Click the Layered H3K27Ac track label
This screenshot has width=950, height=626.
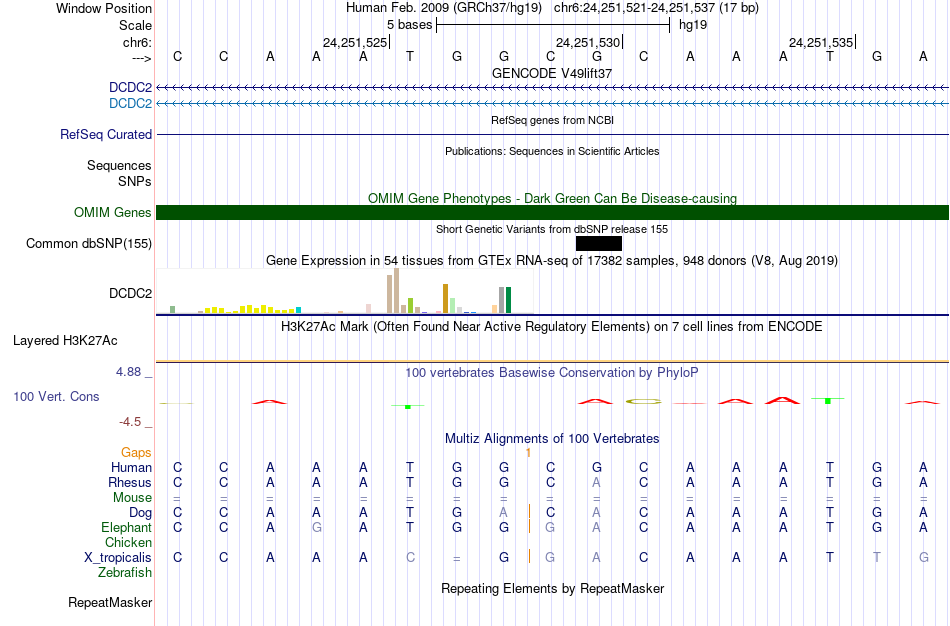coord(65,341)
